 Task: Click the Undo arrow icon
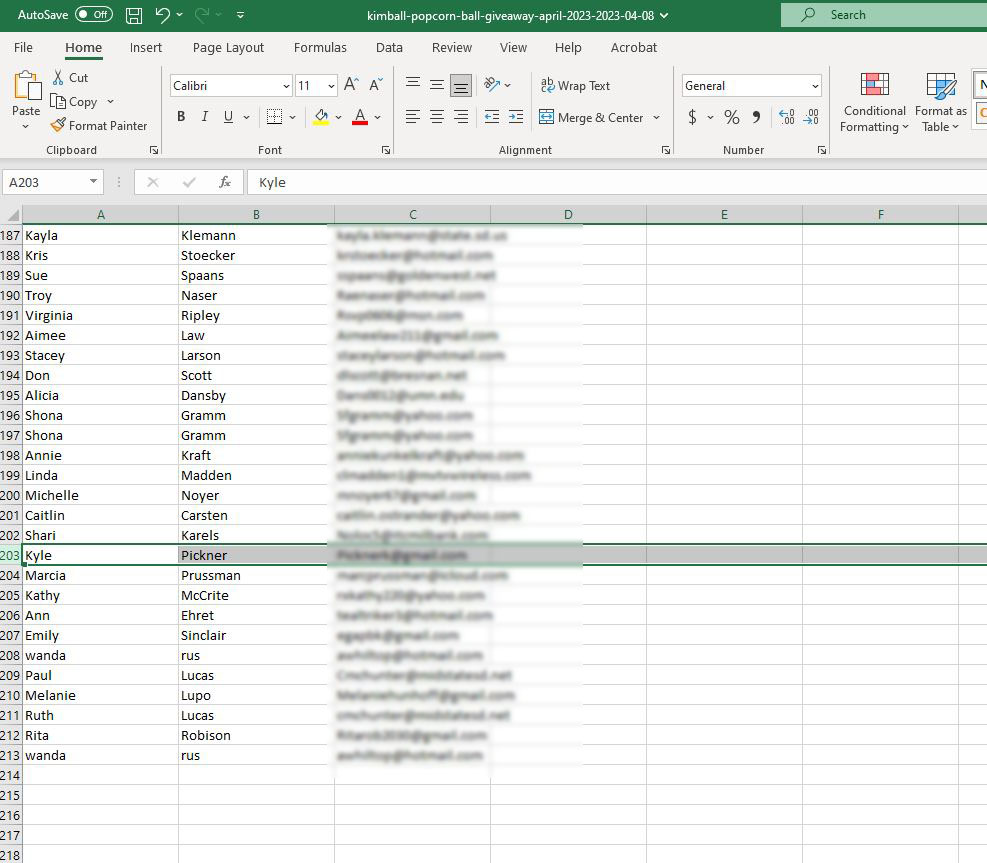click(x=163, y=15)
